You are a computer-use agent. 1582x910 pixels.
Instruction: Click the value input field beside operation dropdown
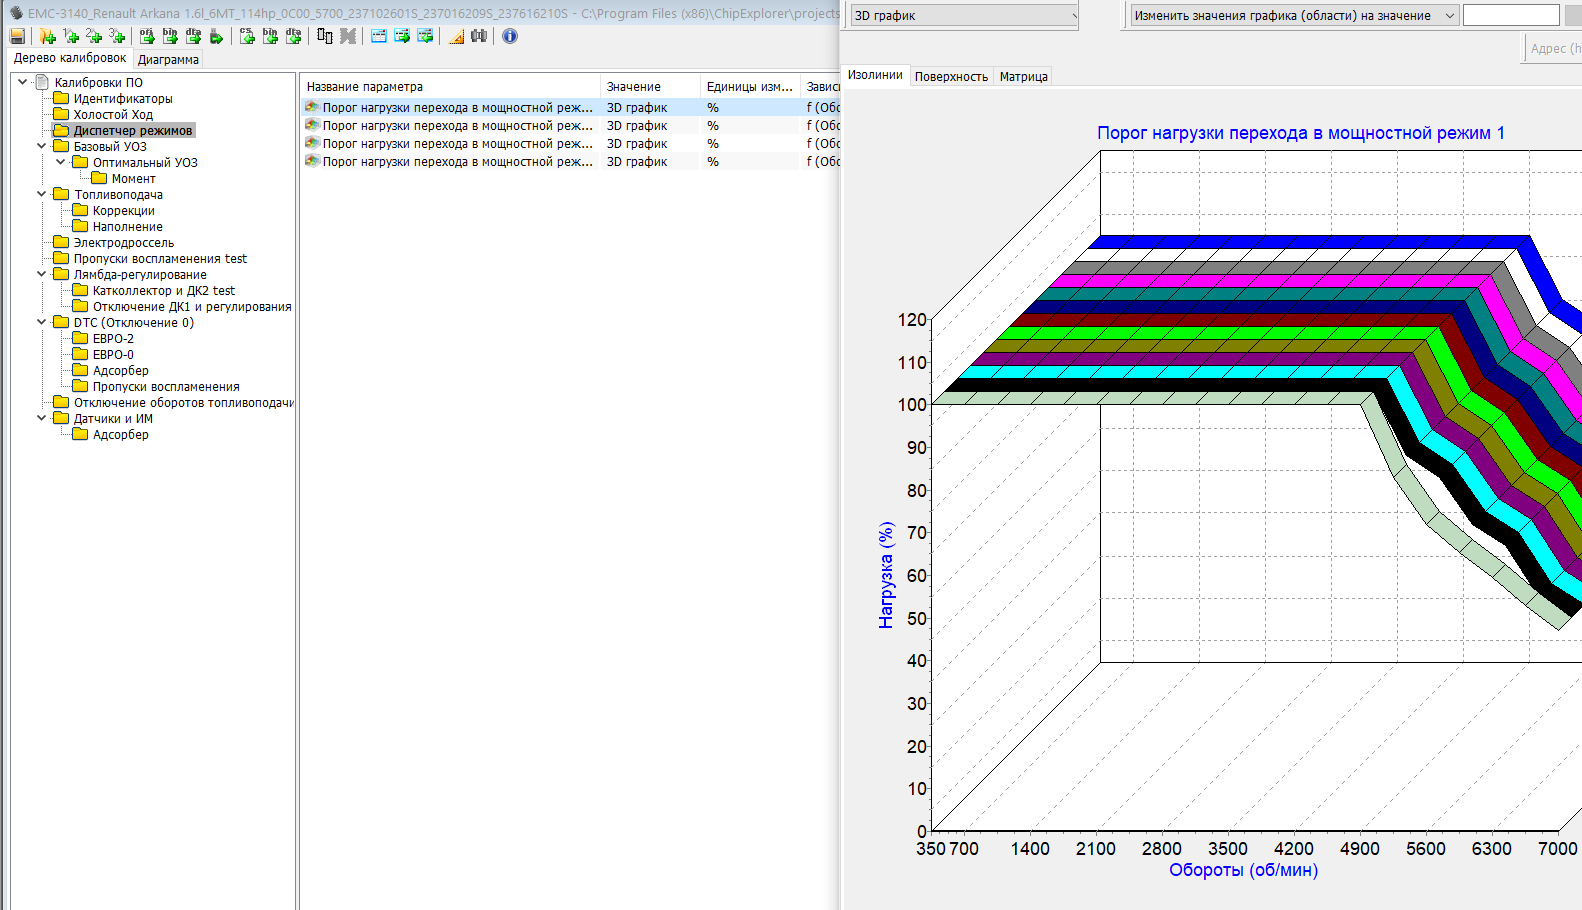(1510, 16)
